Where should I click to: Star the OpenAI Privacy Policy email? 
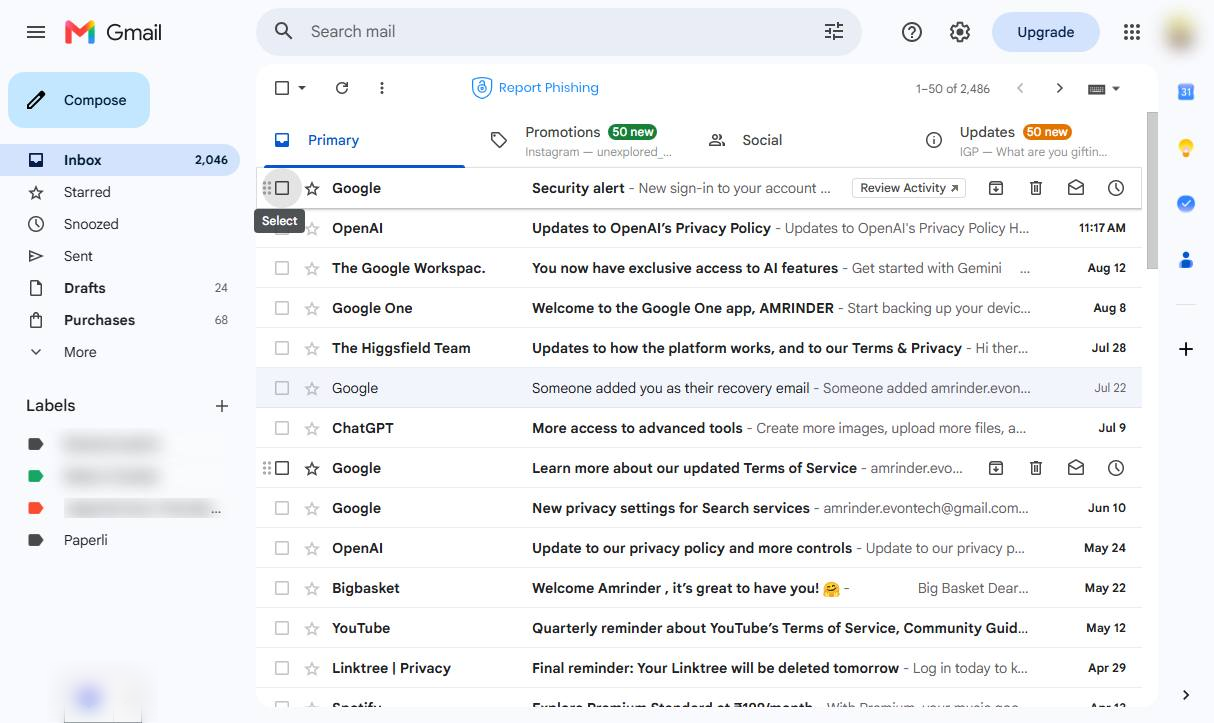coord(312,228)
